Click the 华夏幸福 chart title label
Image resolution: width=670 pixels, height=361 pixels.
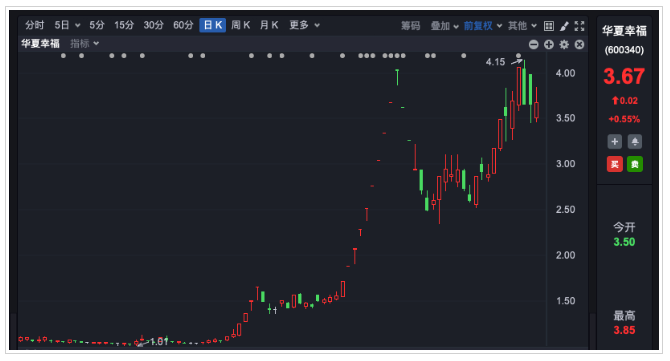point(41,44)
